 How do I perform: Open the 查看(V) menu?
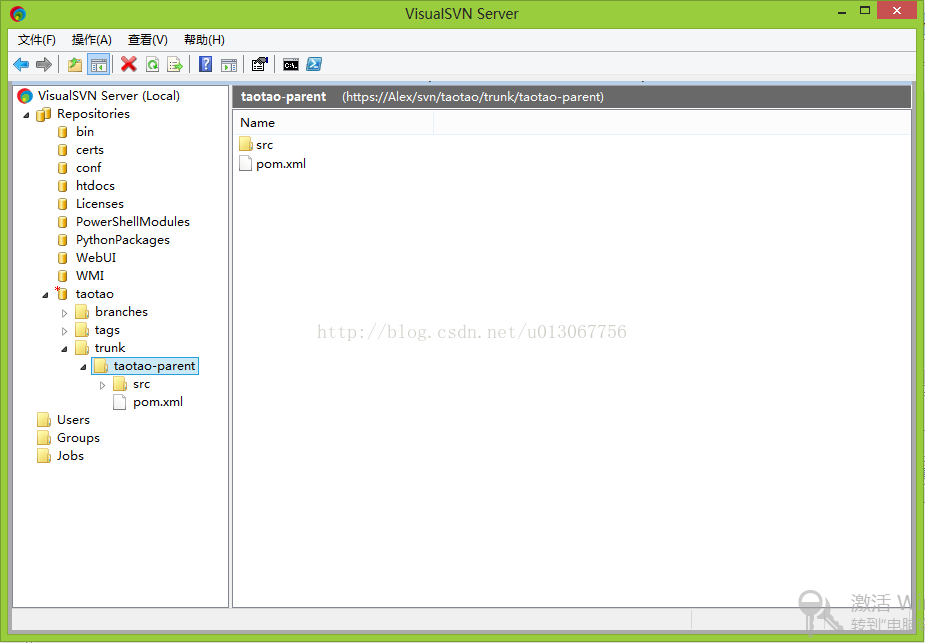(147, 40)
